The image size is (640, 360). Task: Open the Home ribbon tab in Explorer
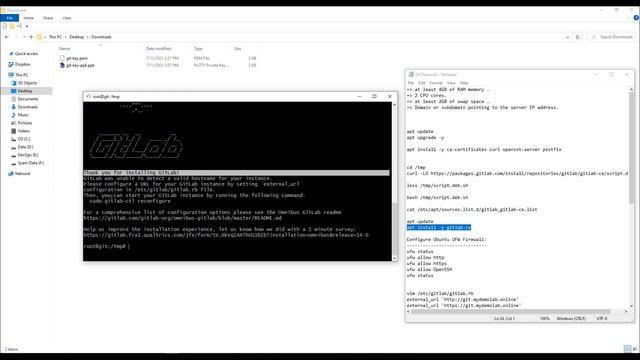pyautogui.click(x=29, y=18)
